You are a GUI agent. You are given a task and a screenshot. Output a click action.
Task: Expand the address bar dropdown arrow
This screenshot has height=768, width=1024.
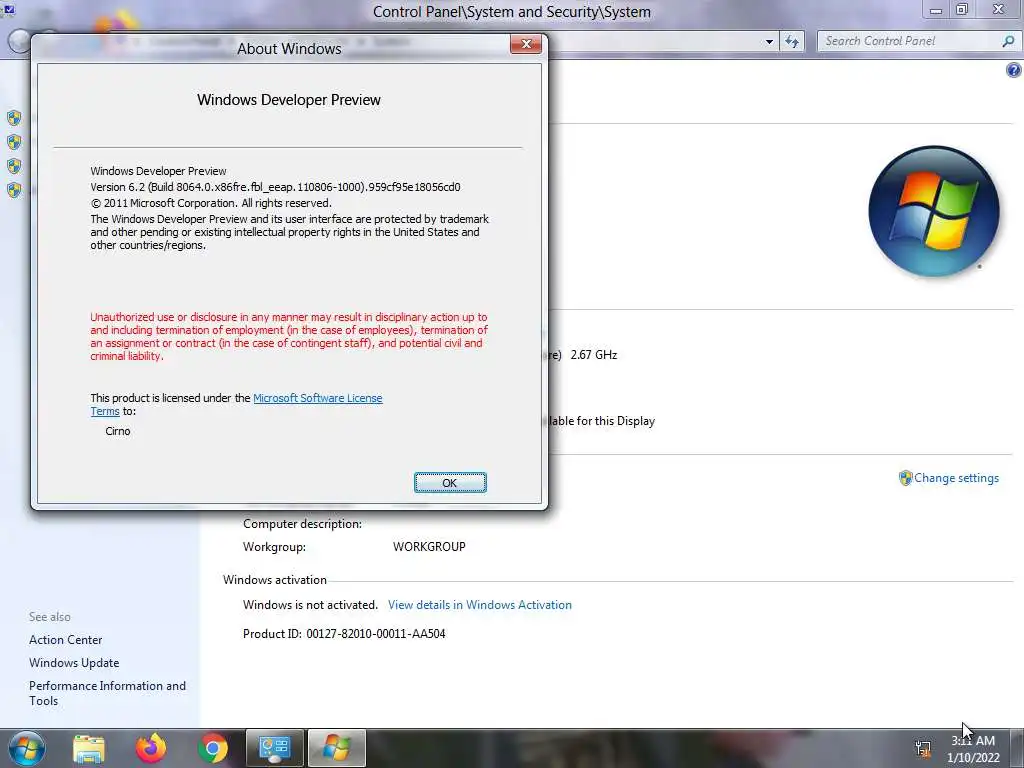(769, 42)
